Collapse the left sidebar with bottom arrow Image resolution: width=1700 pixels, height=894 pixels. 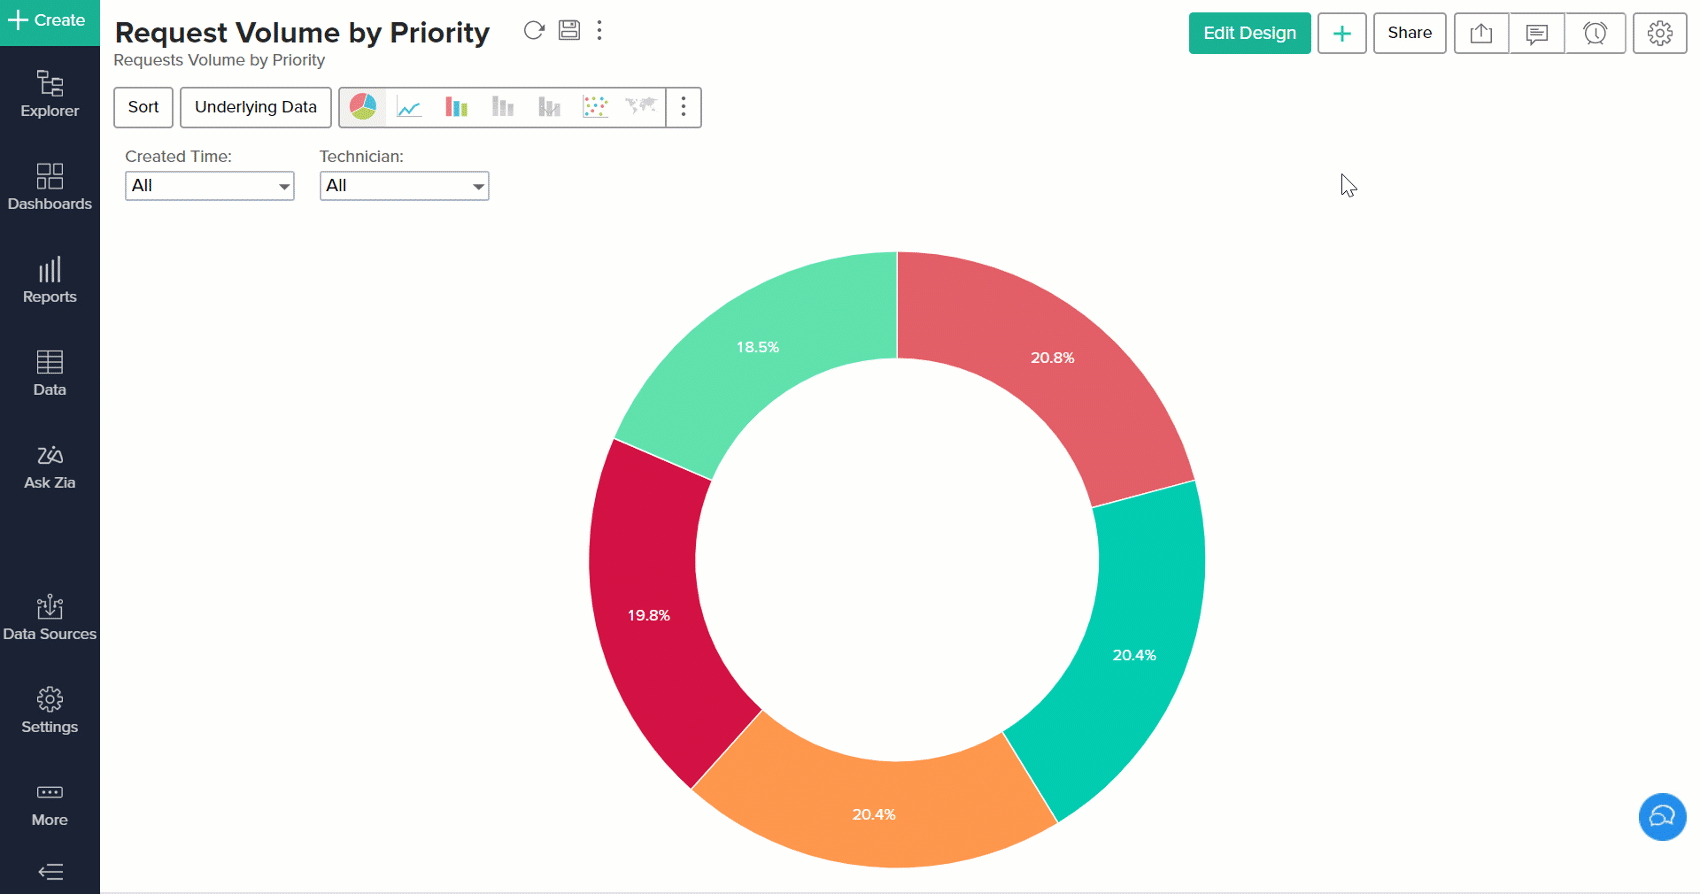[50, 872]
